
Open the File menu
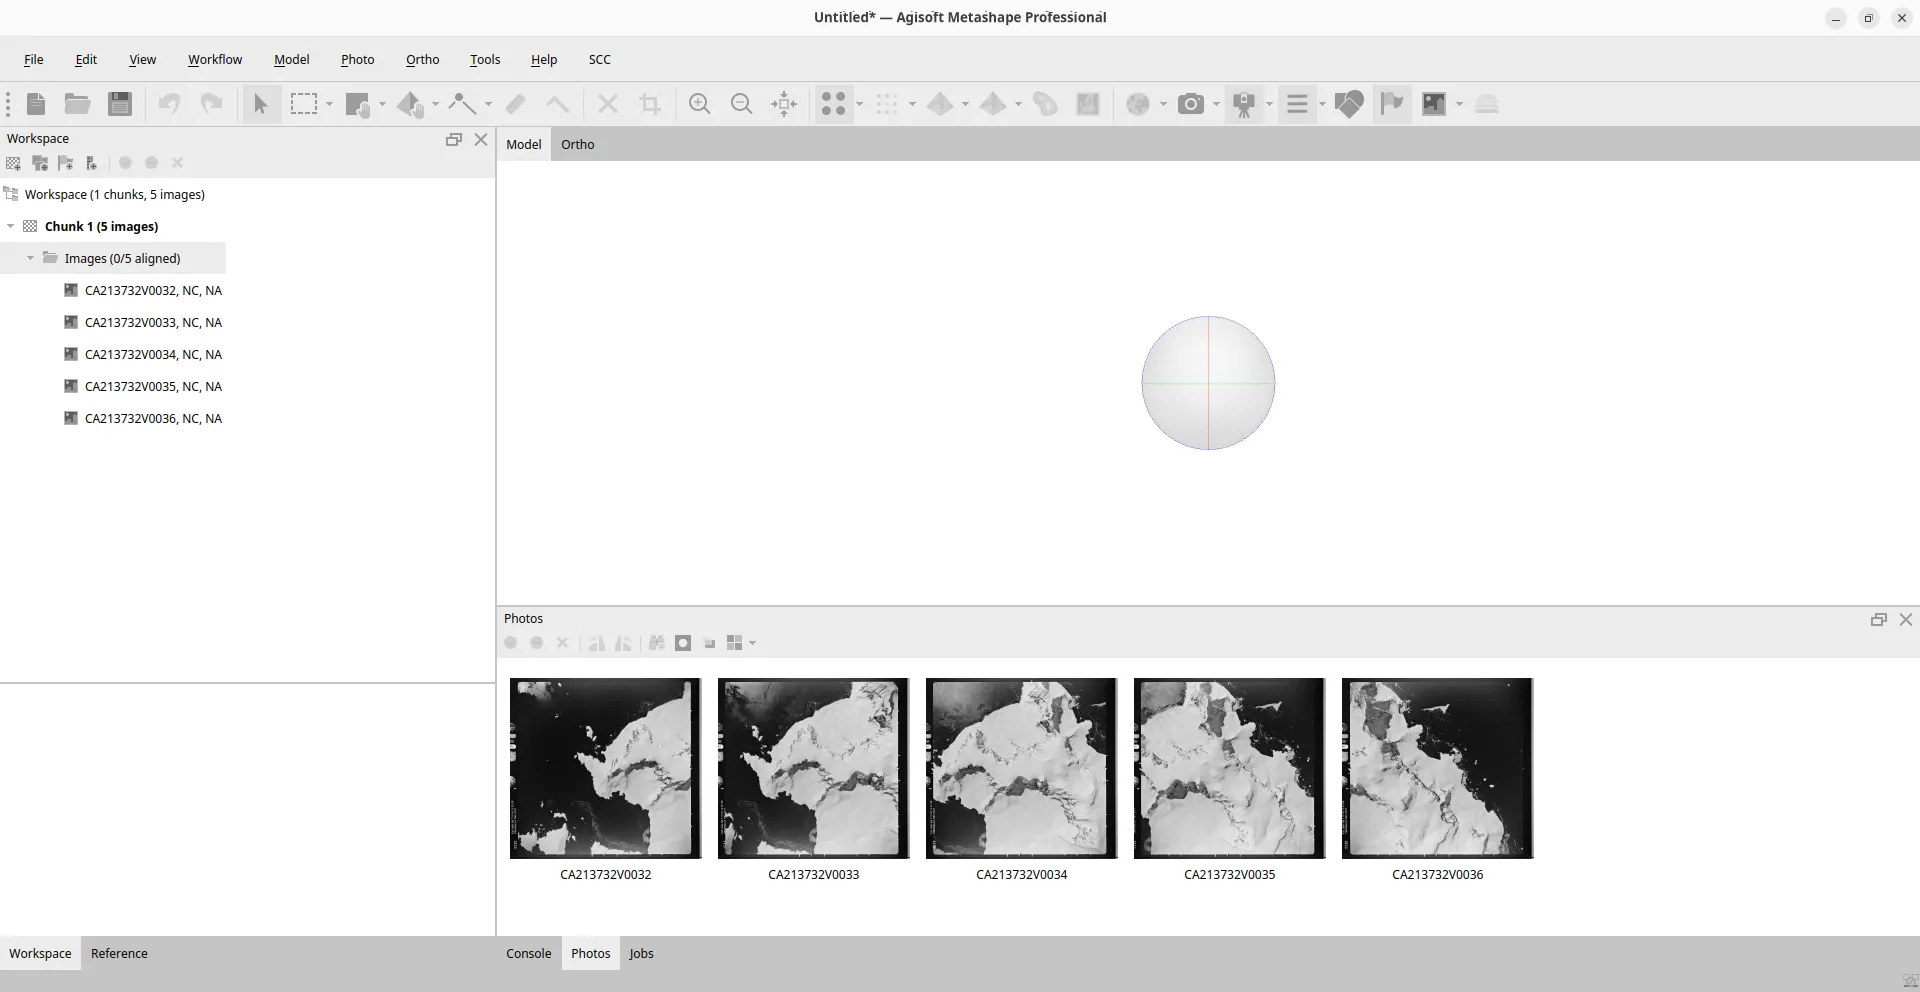click(x=33, y=60)
